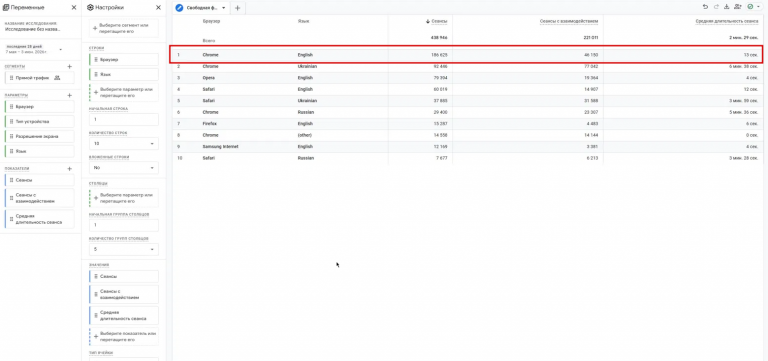Grab the Браузер handle in Переменные panel
Screen dimensions: 768x361
tap(11, 106)
